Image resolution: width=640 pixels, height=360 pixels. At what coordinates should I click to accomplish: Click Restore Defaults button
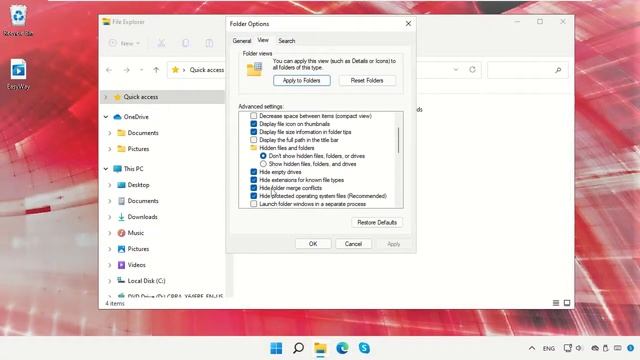point(377,222)
